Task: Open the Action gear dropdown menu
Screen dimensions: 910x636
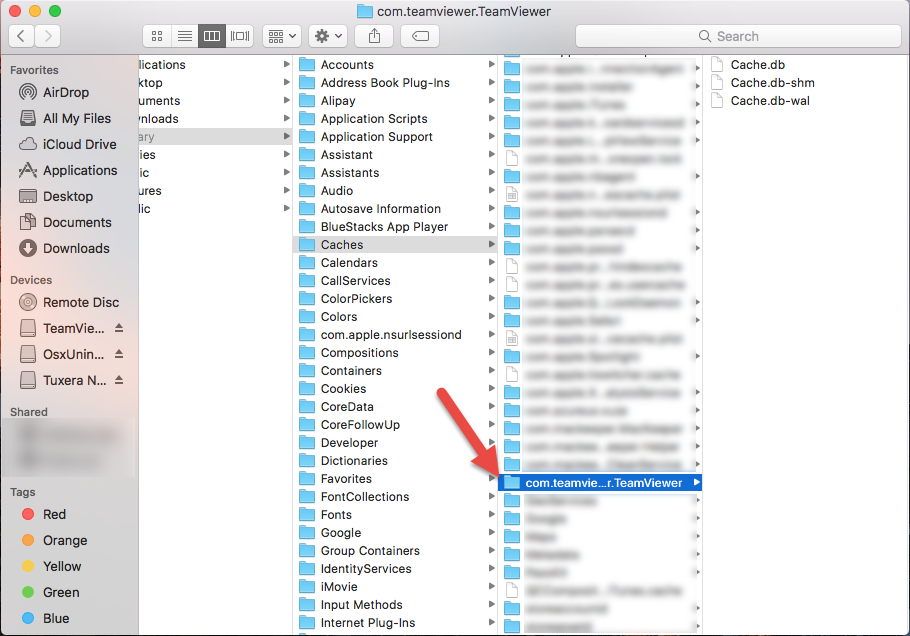Action: pos(327,36)
